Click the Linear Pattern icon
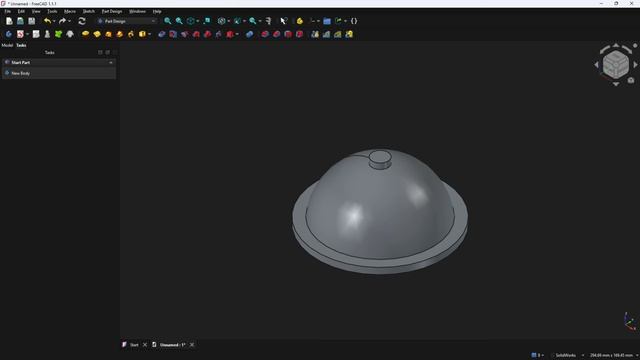 [326, 34]
